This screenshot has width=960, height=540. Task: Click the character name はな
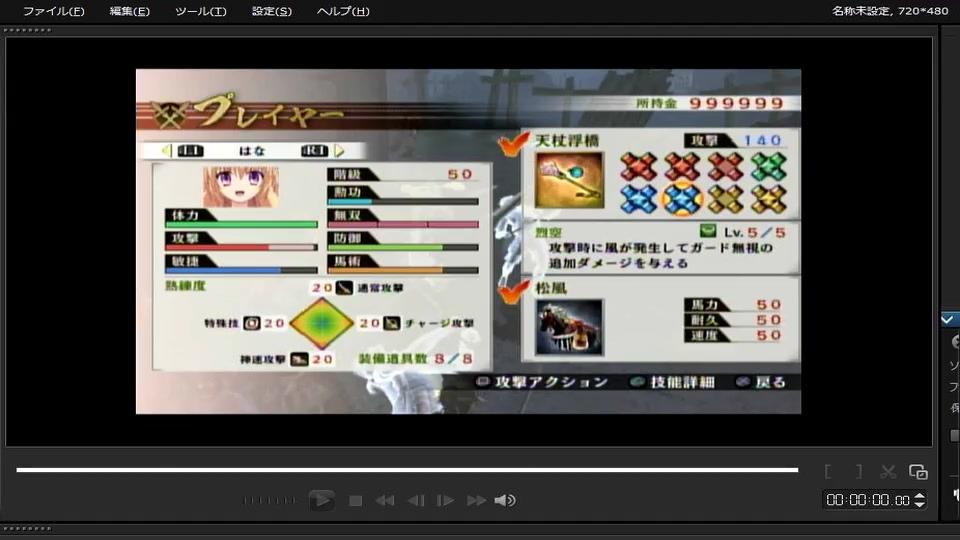click(x=252, y=150)
